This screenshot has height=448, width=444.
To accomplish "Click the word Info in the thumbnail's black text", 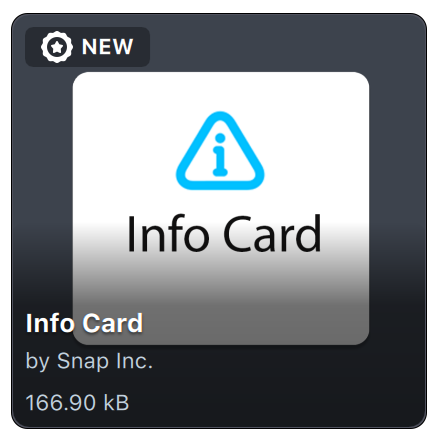I will (168, 233).
